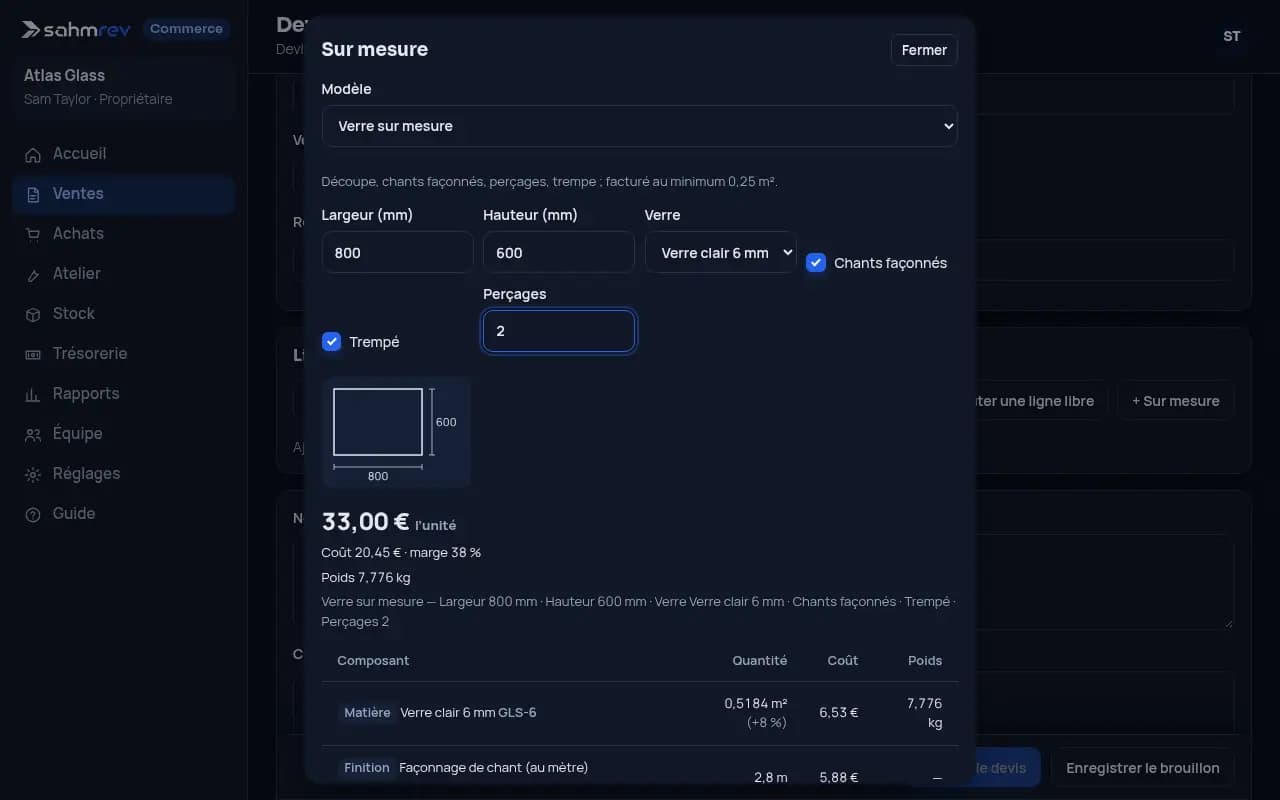Click the Matière tag
1280x800 pixels.
pyautogui.click(x=367, y=713)
